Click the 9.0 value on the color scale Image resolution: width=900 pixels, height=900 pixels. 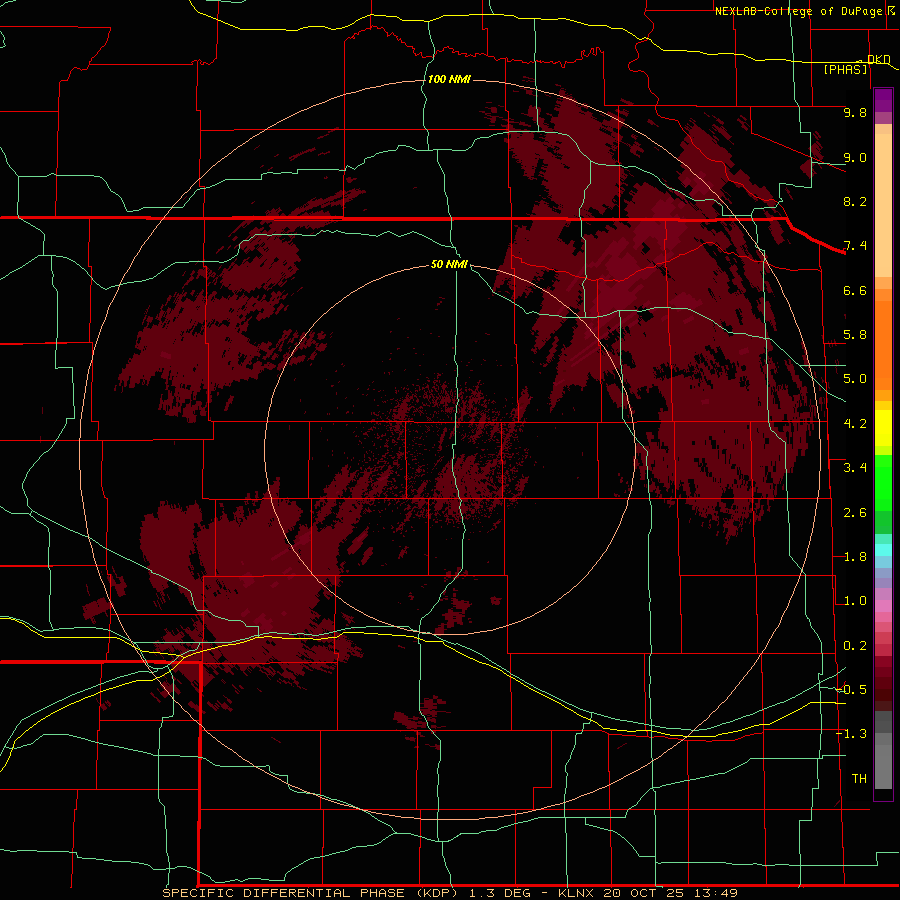coord(855,157)
